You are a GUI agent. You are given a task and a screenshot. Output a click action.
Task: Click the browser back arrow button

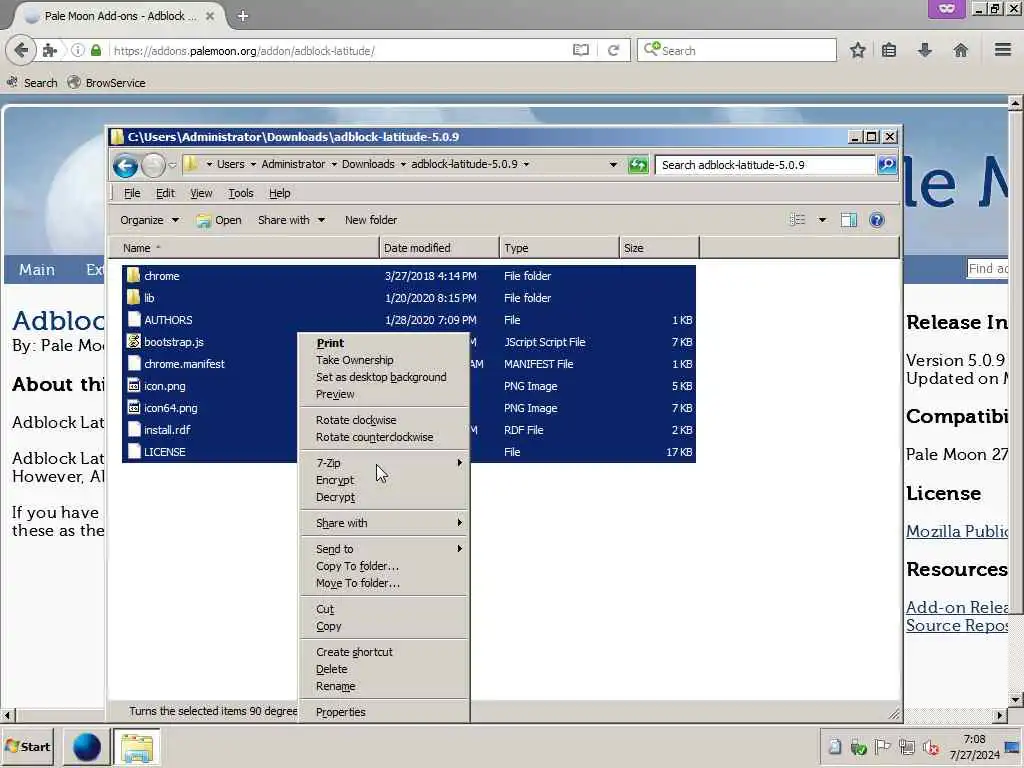coord(20,50)
